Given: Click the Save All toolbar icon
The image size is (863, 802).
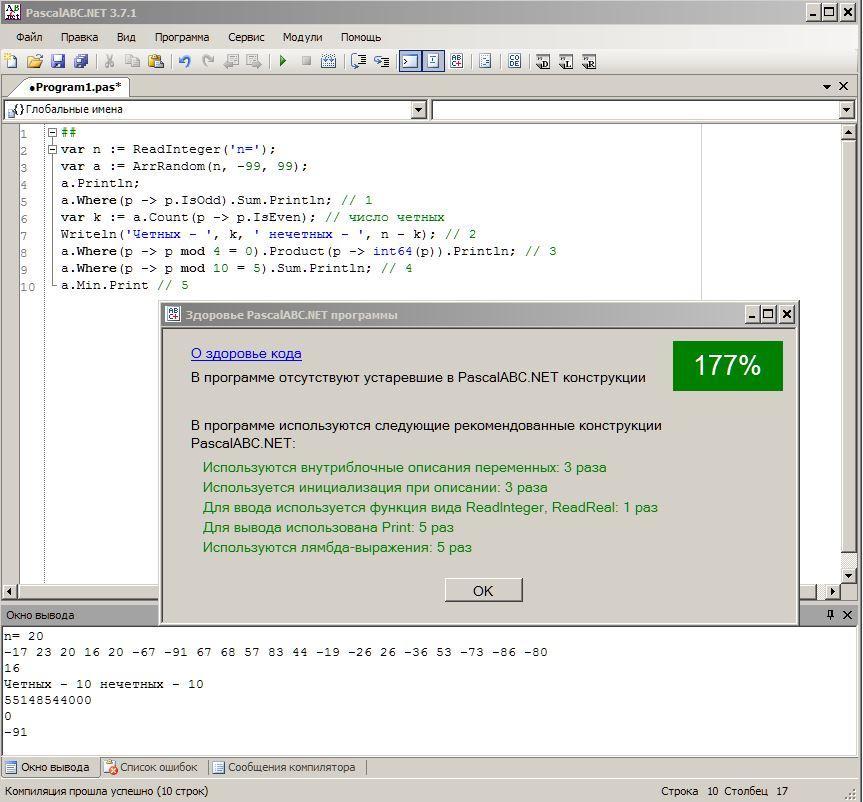Looking at the screenshot, I should point(81,61).
